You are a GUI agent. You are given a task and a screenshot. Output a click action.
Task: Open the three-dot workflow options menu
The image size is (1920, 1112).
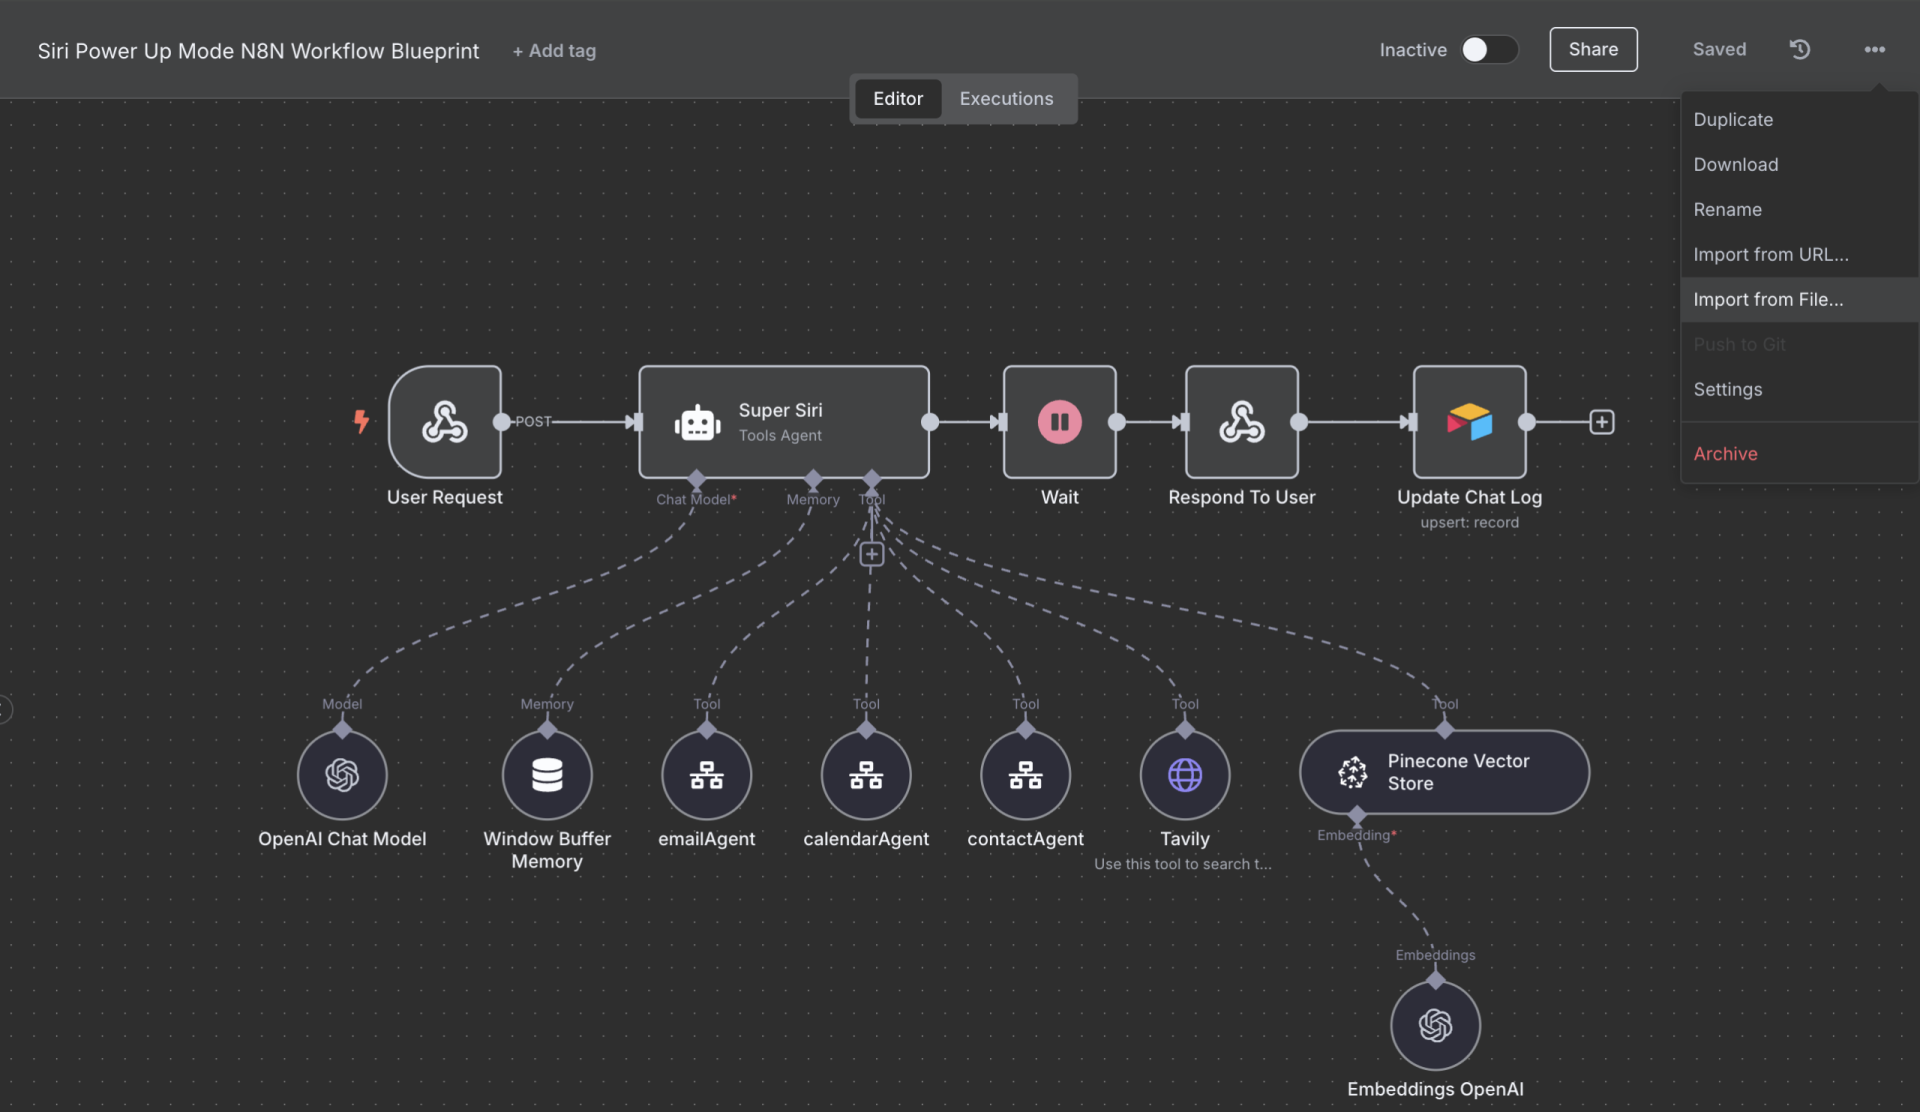point(1875,49)
